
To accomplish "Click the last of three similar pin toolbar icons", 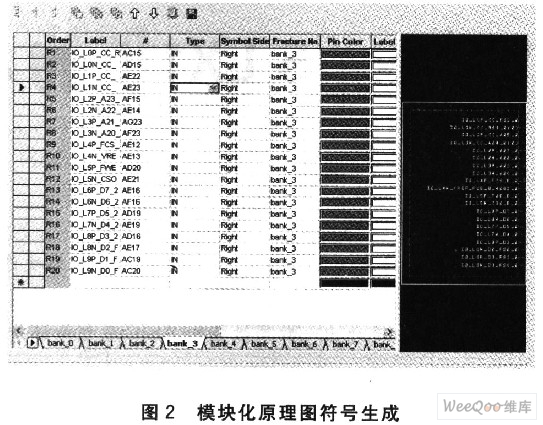I will coord(116,14).
